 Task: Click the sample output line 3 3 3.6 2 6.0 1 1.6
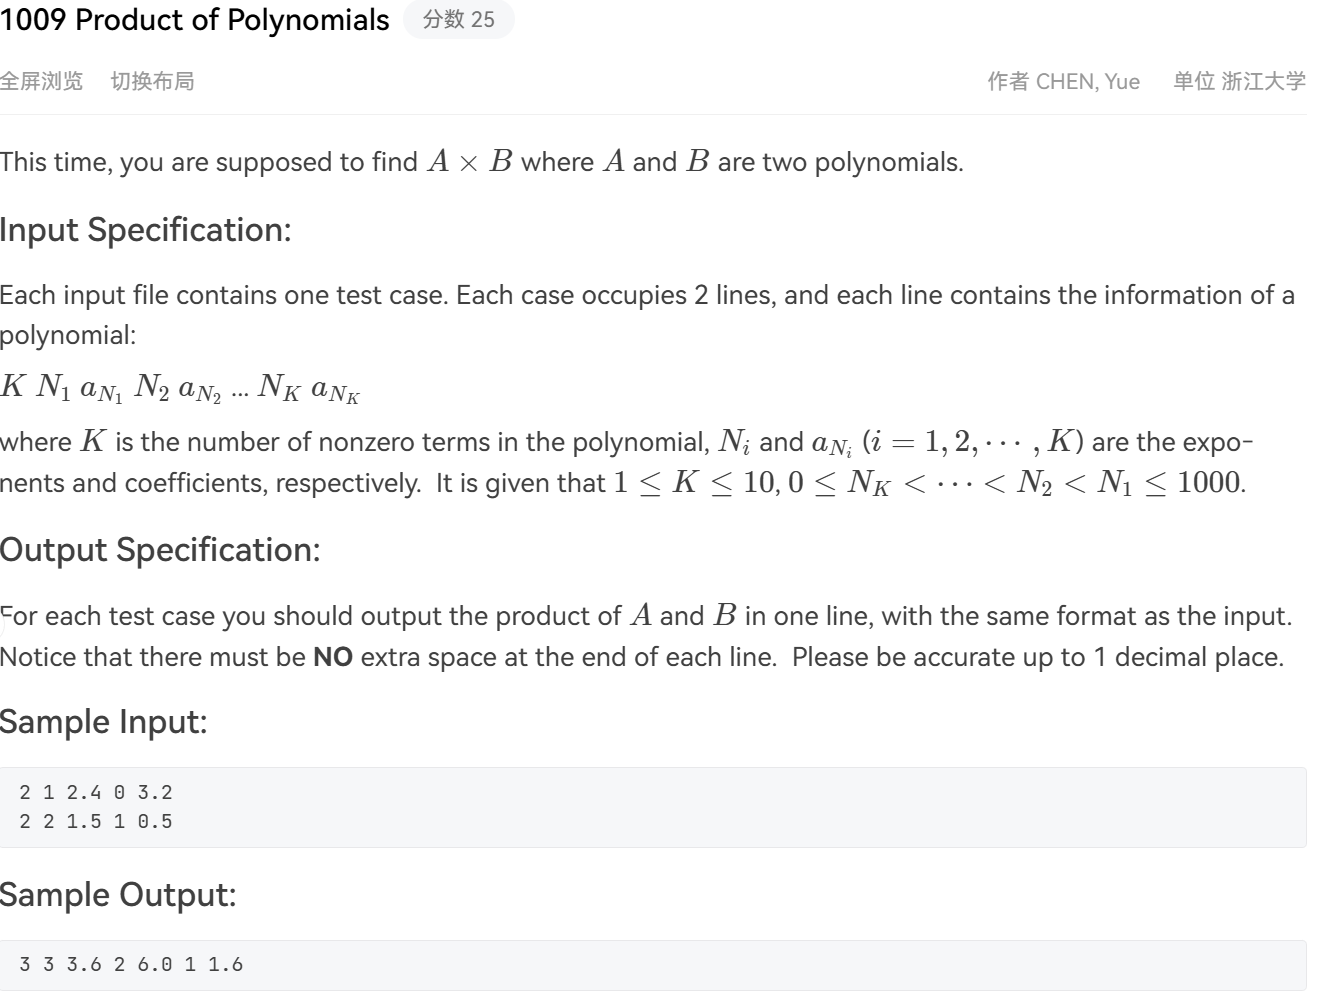131,965
